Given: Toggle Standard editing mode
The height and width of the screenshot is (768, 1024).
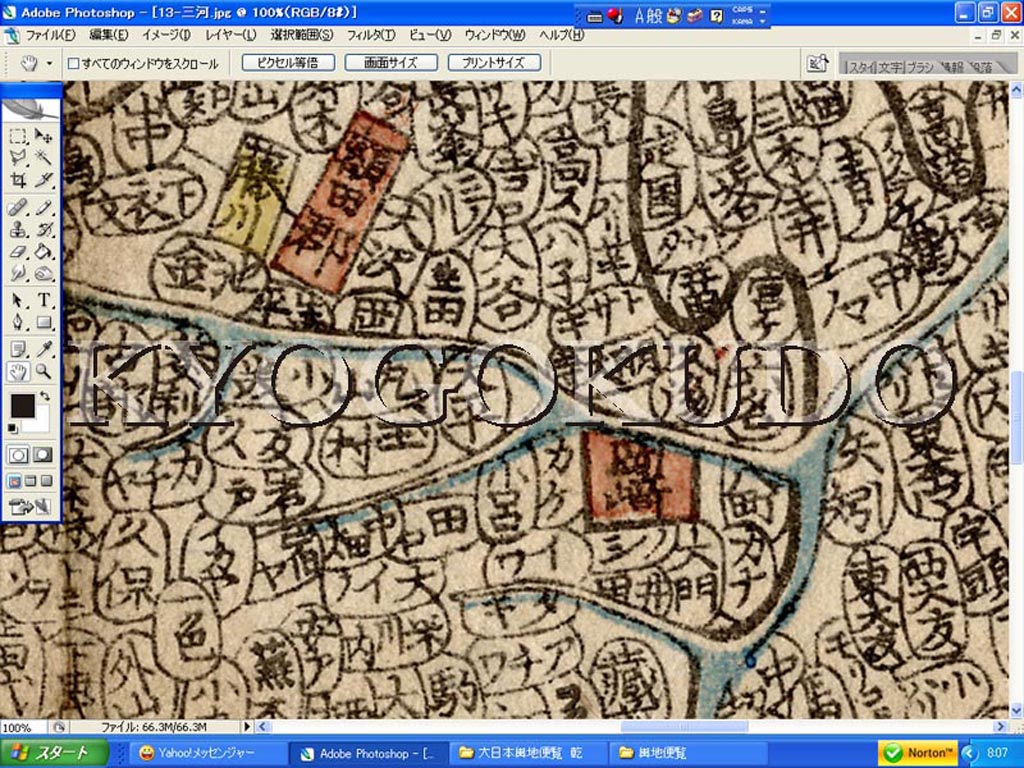Looking at the screenshot, I should click(x=18, y=455).
